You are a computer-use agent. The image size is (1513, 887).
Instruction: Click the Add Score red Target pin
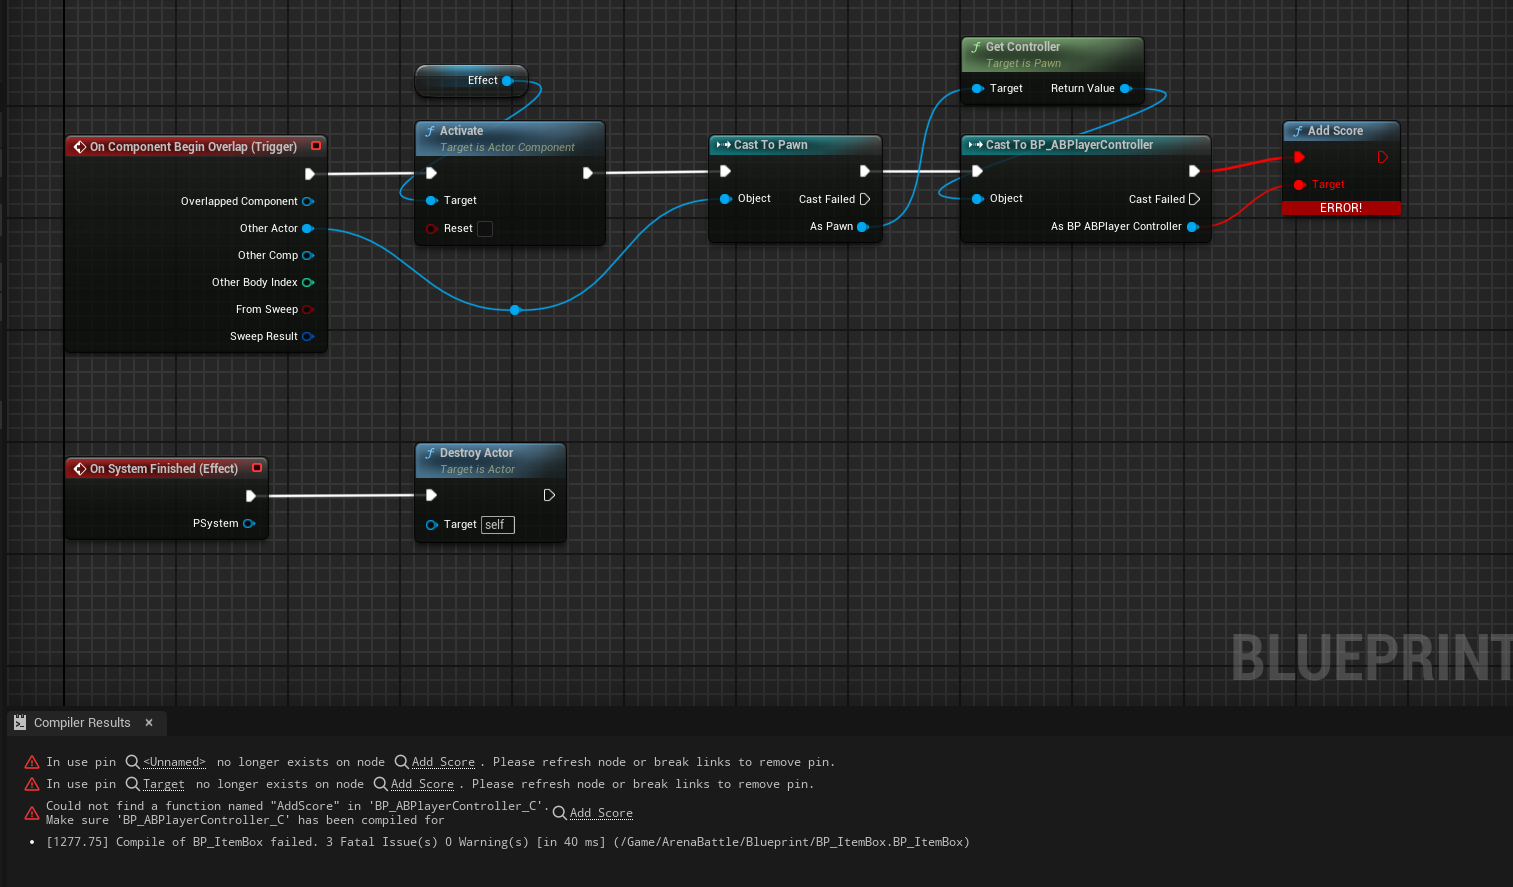point(1300,184)
